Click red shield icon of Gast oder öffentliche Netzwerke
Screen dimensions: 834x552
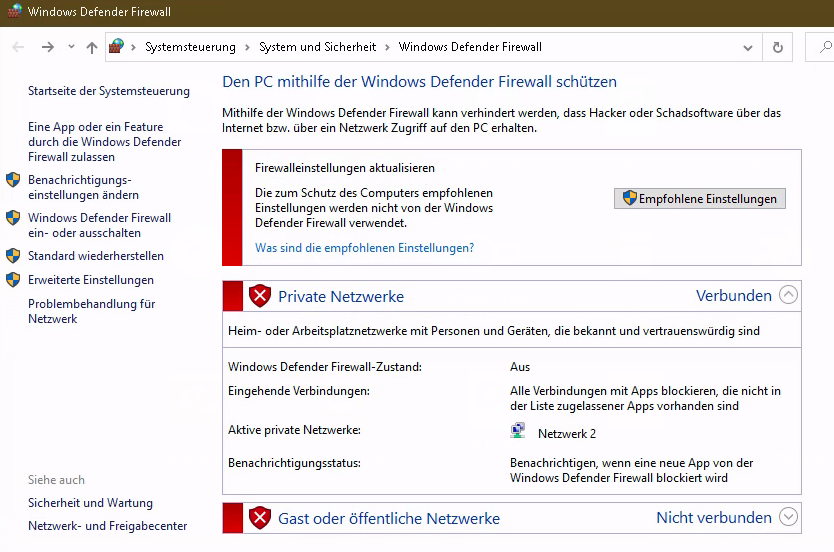click(260, 518)
